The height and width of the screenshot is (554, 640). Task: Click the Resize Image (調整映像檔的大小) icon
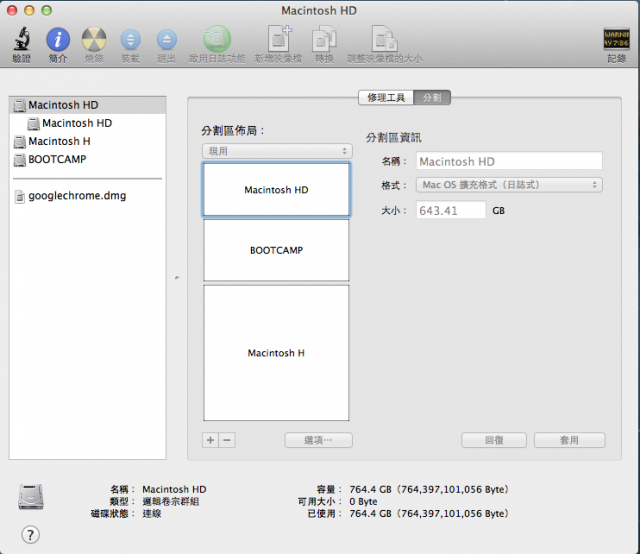(384, 39)
